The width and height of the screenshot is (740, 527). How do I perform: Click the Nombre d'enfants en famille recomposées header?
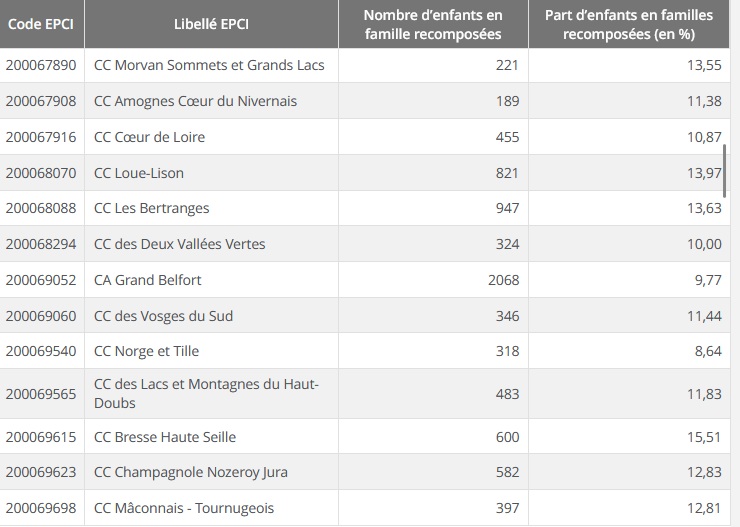432,24
